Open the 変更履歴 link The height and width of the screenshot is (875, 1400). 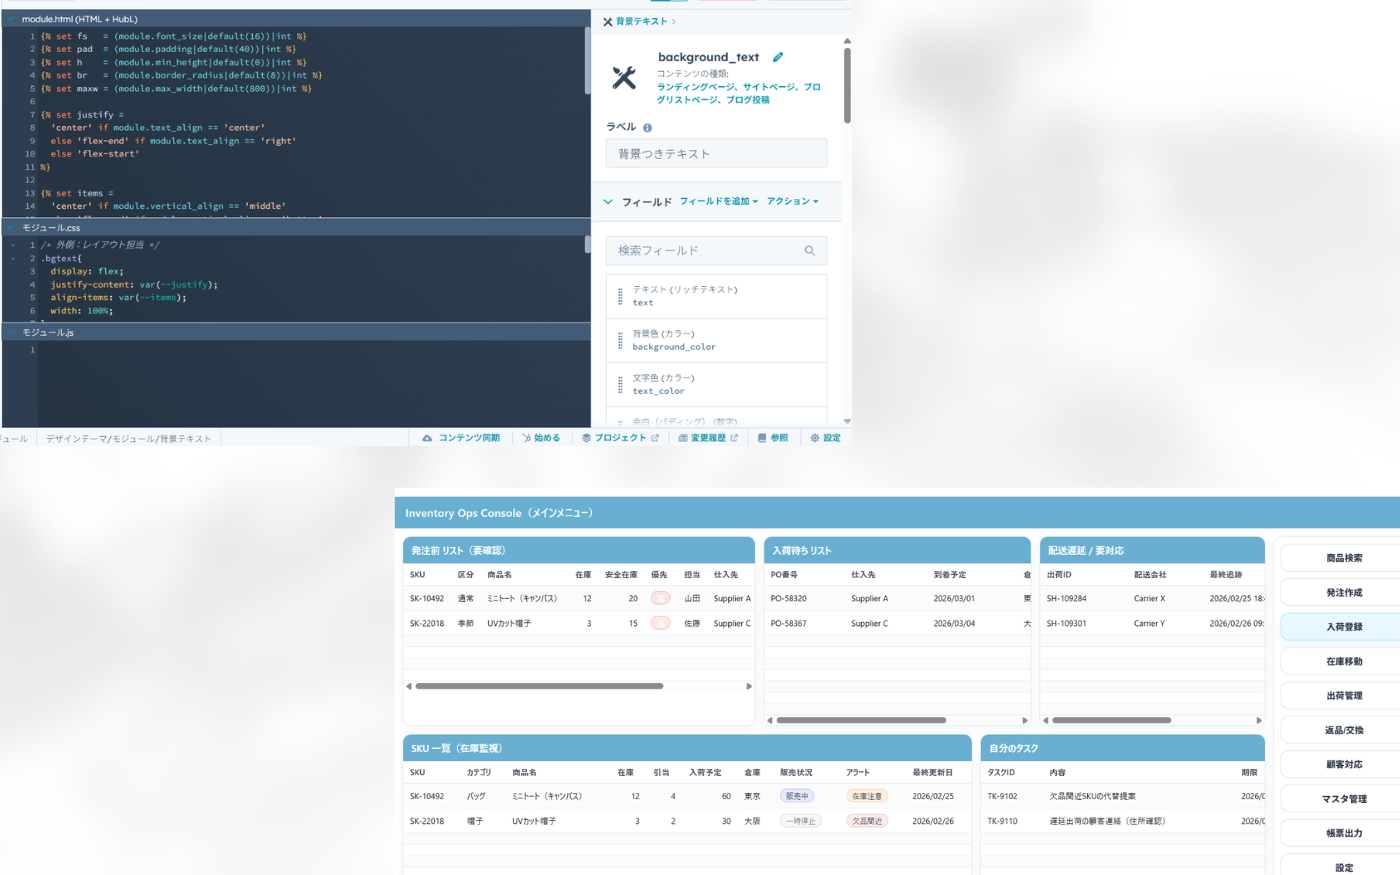point(708,438)
